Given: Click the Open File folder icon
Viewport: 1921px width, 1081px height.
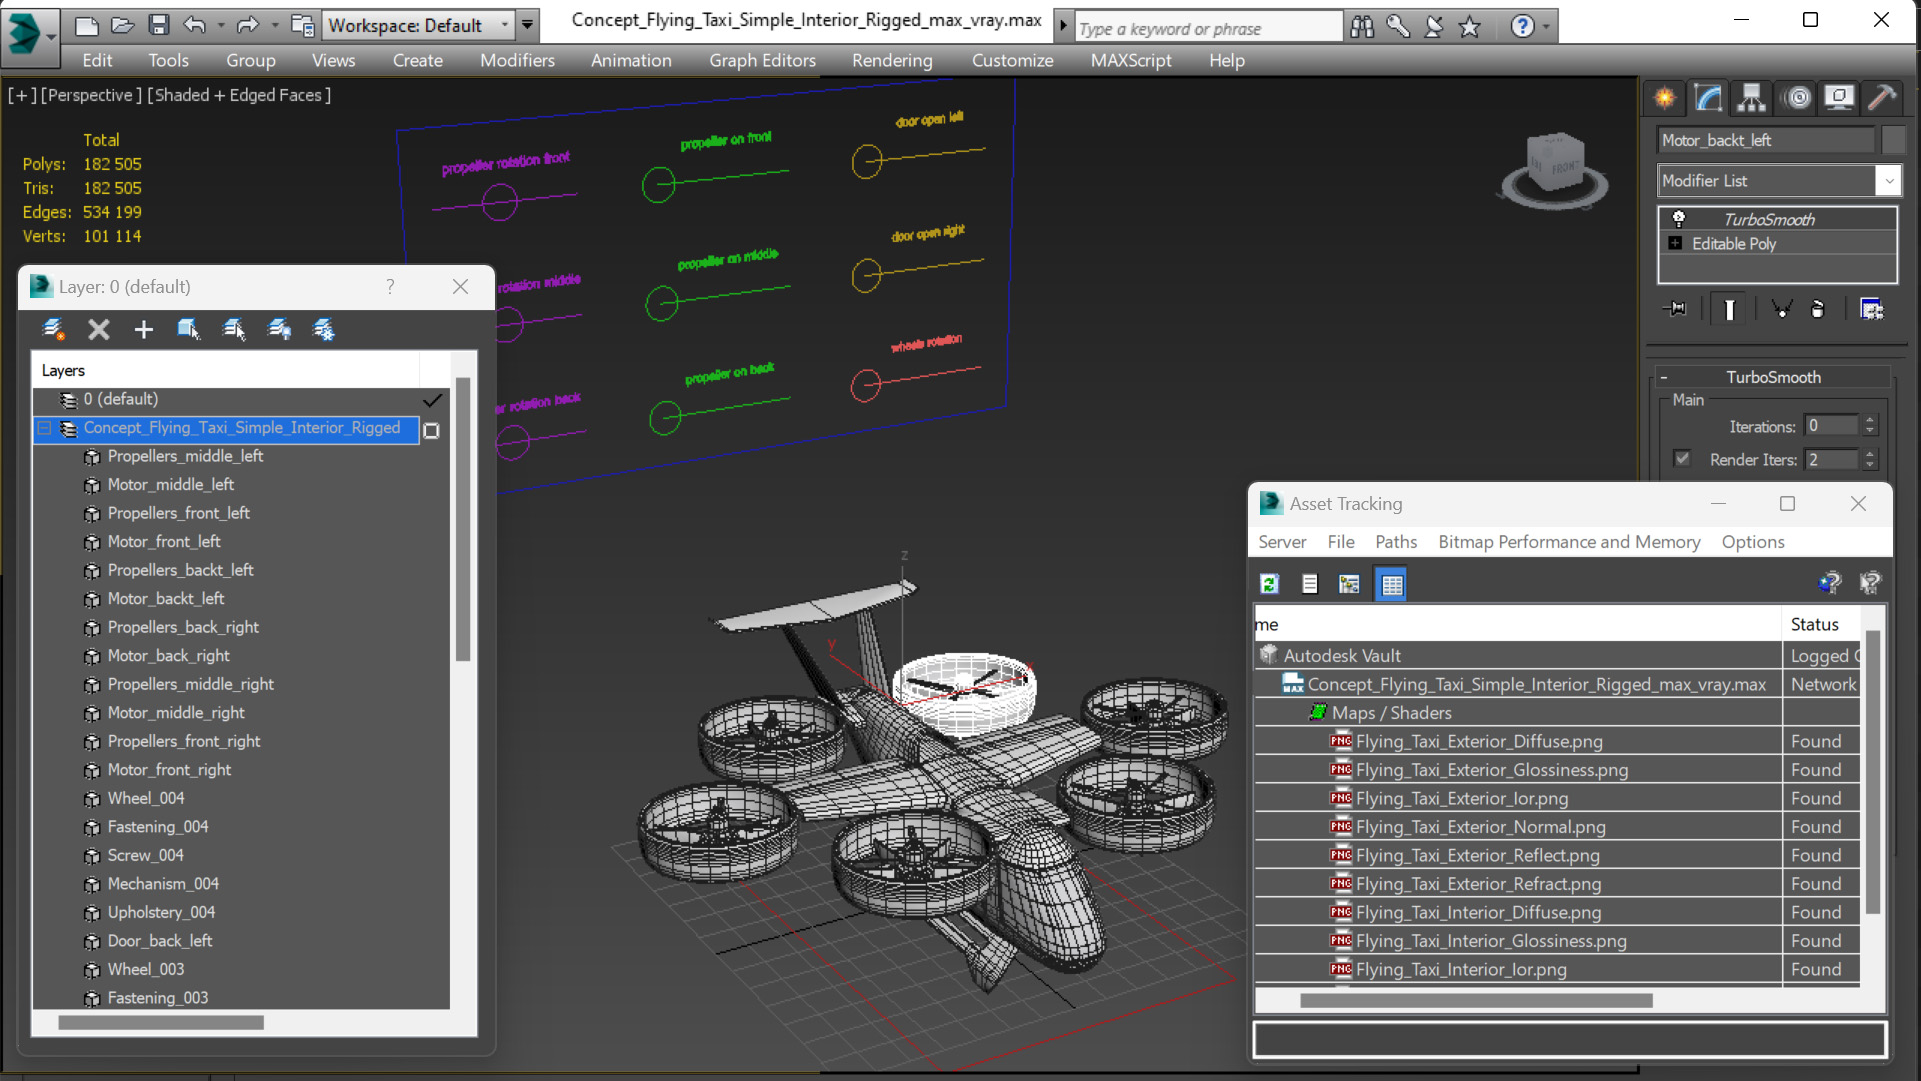Looking at the screenshot, I should coord(123,25).
